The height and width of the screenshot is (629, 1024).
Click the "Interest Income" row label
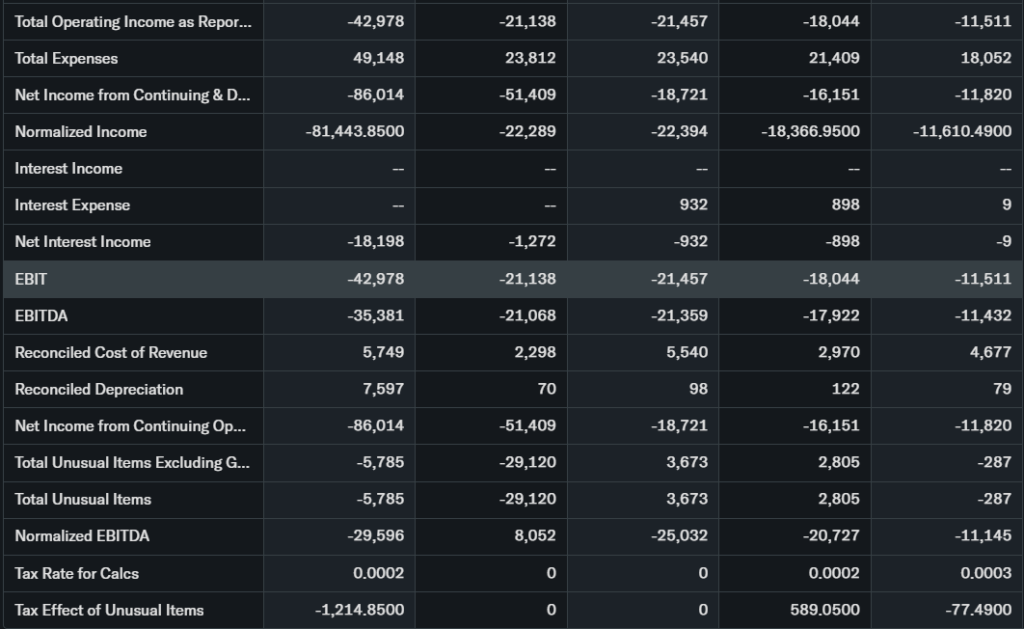68,168
